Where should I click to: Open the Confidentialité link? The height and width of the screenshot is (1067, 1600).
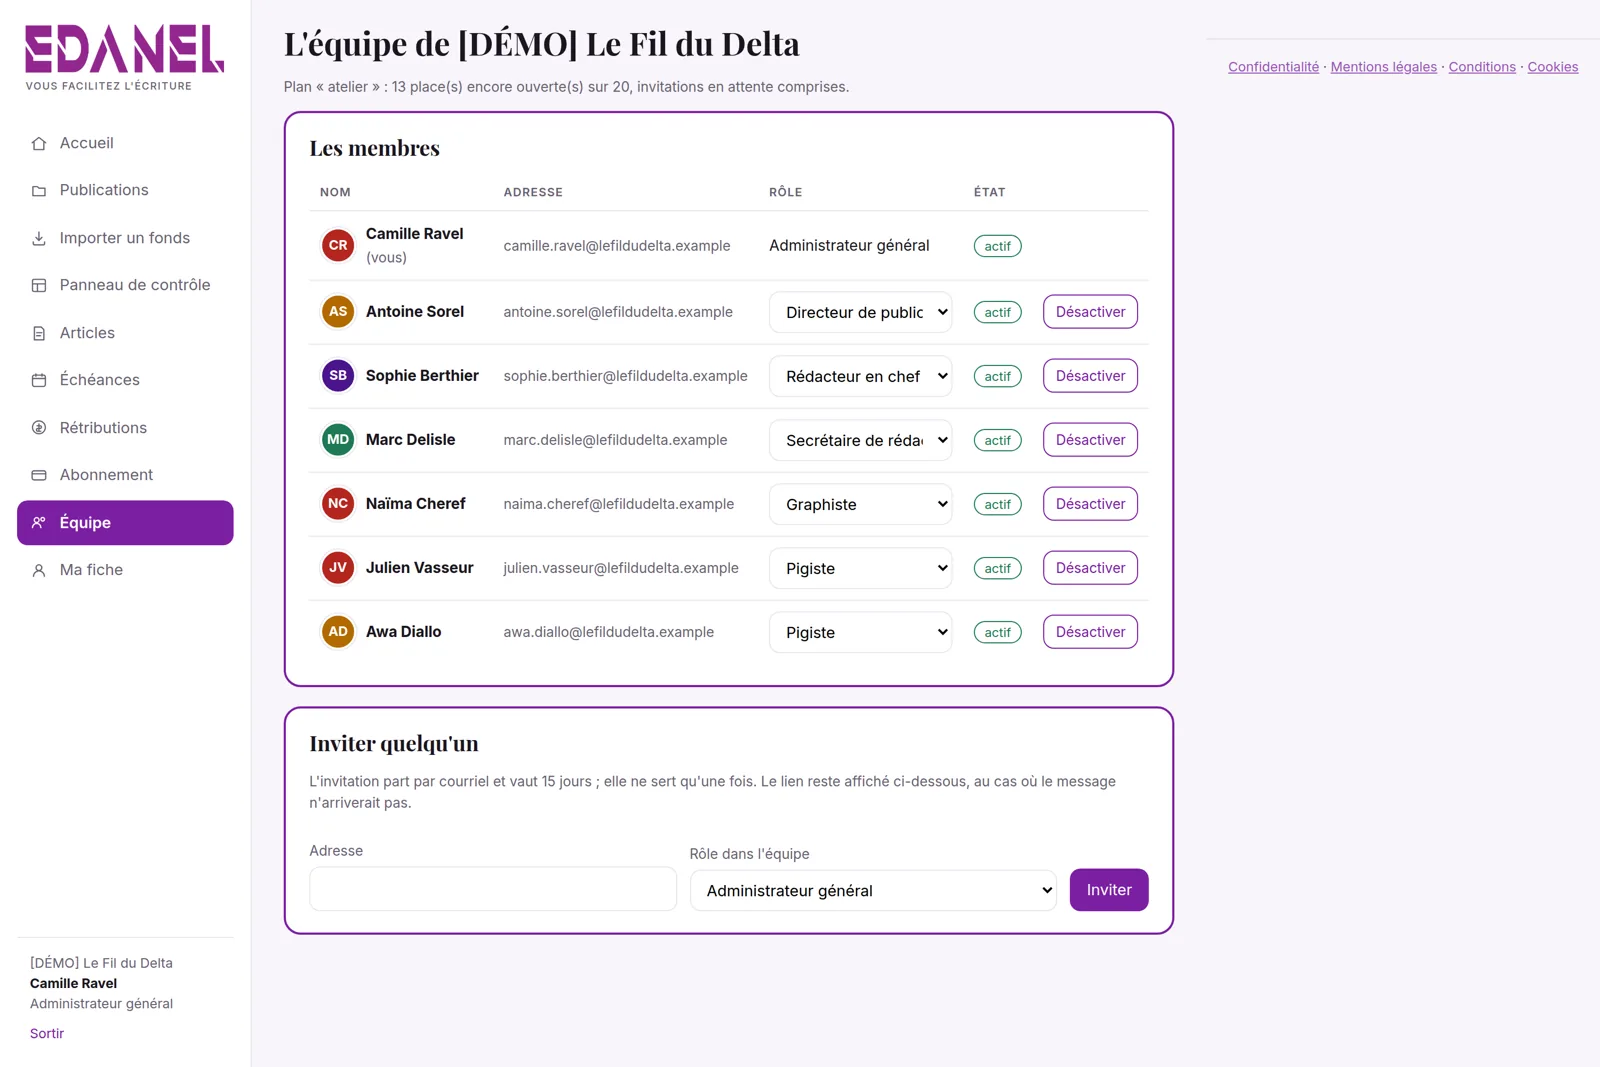tap(1273, 67)
